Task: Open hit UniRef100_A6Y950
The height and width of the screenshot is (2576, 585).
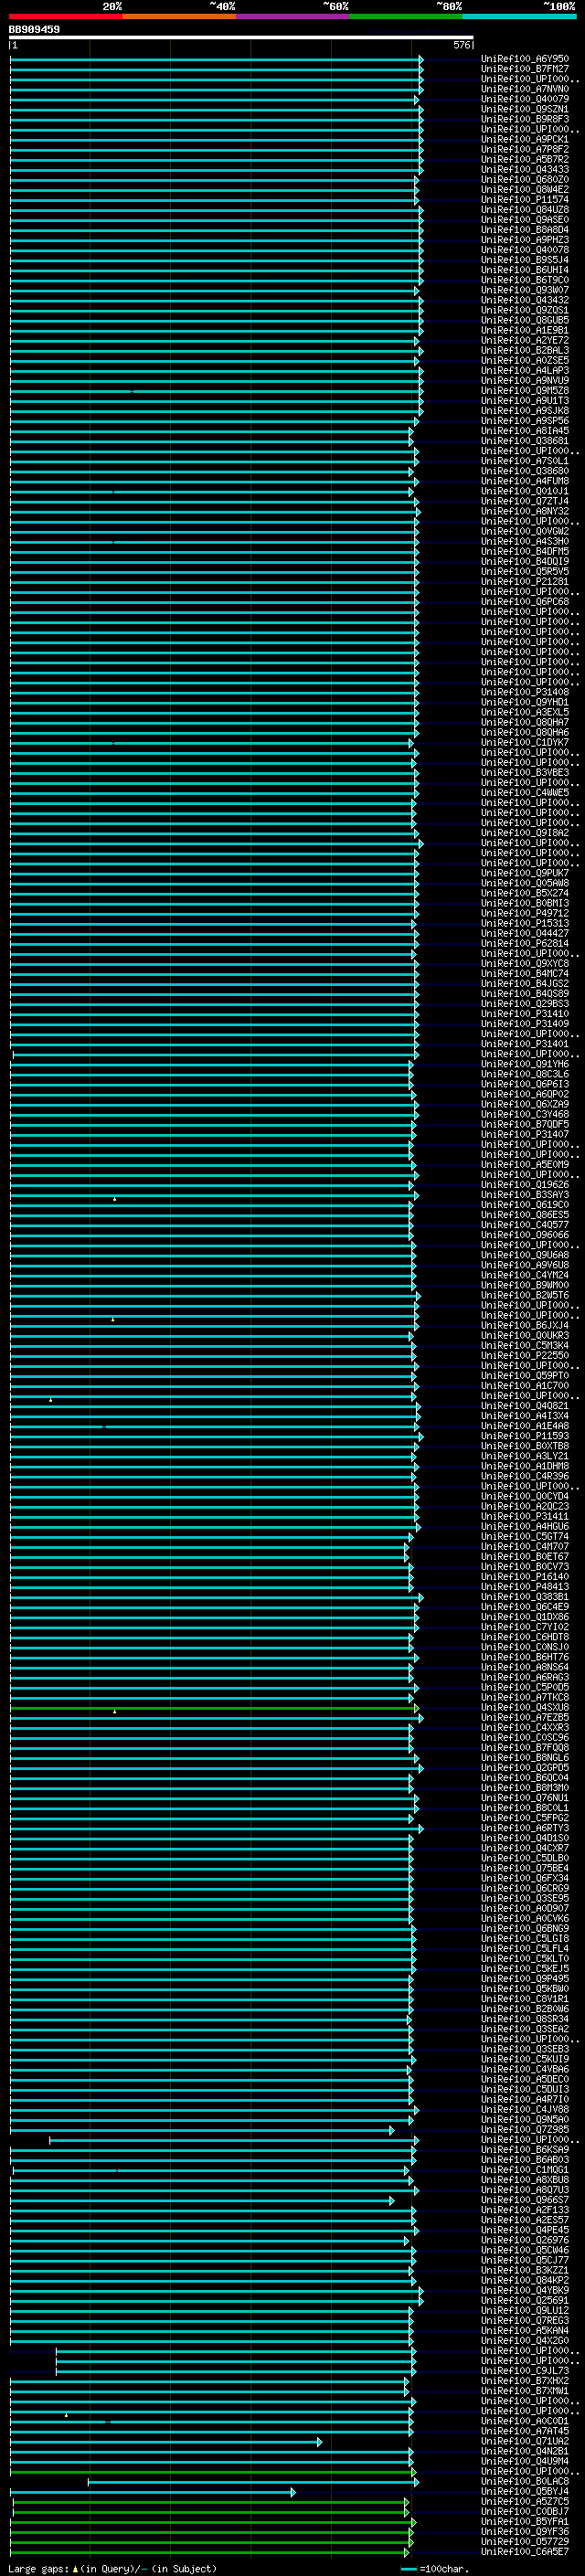Action: click(525, 59)
